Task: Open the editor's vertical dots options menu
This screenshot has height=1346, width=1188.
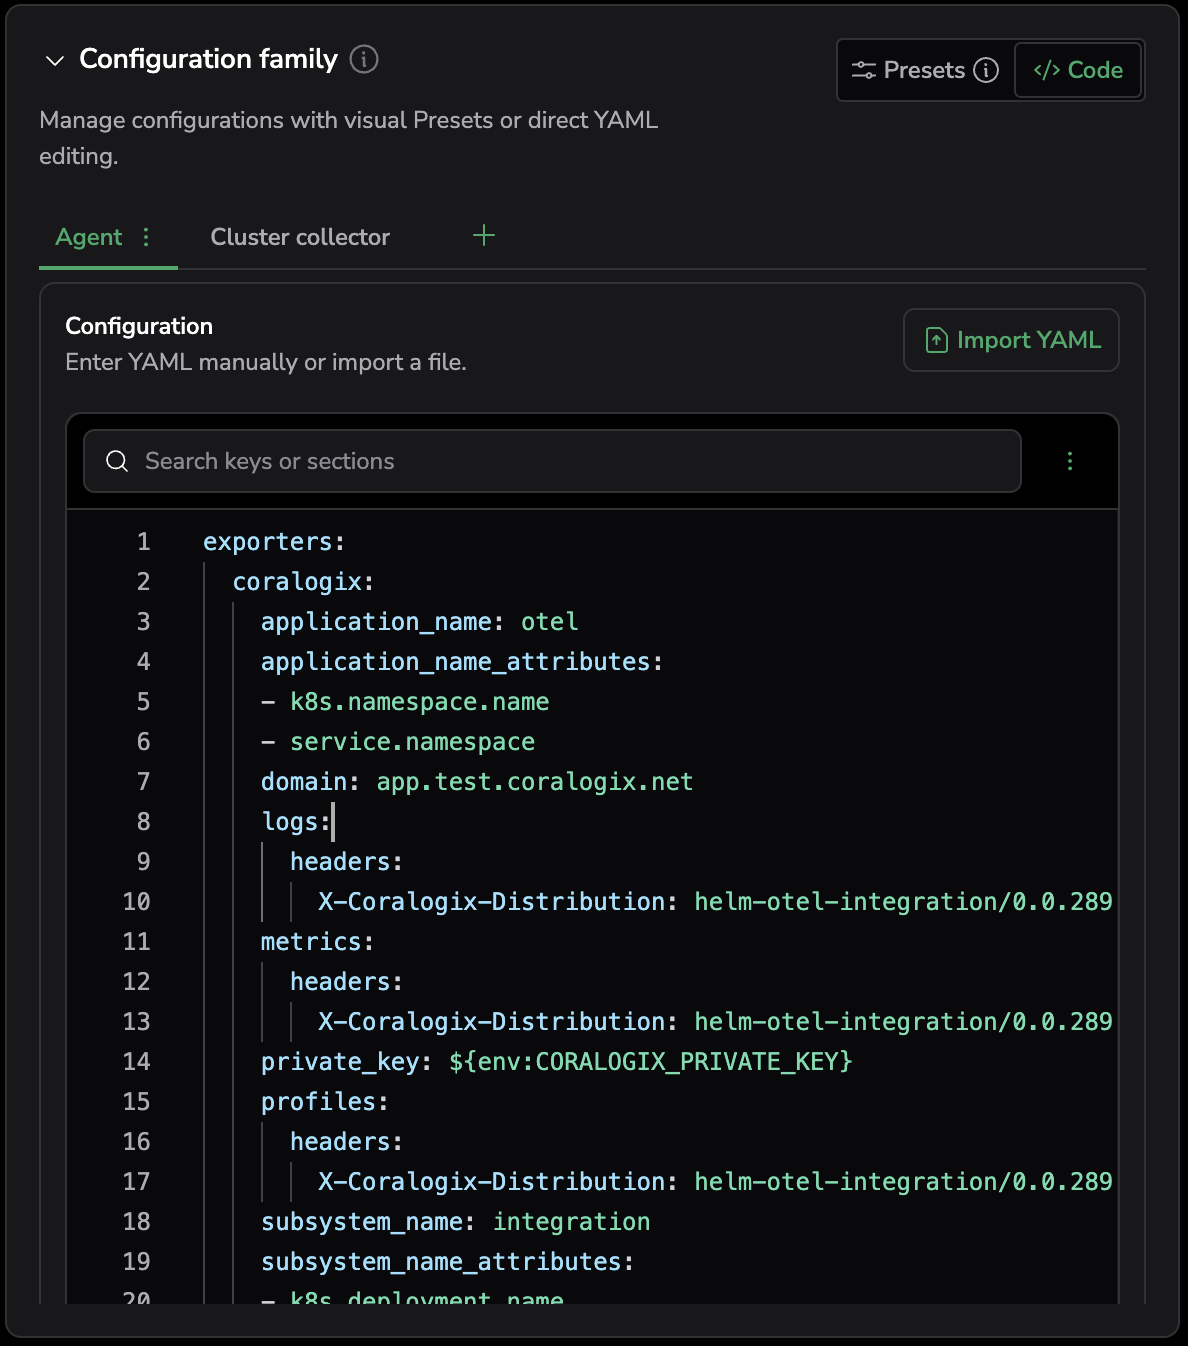Action: click(1069, 461)
